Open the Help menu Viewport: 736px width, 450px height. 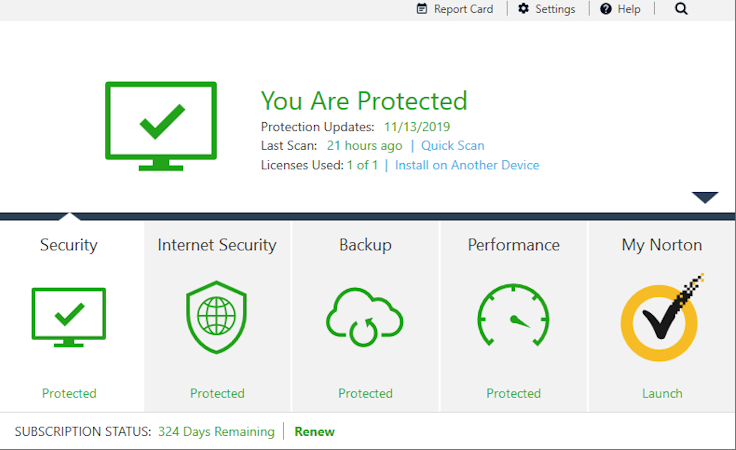point(620,9)
